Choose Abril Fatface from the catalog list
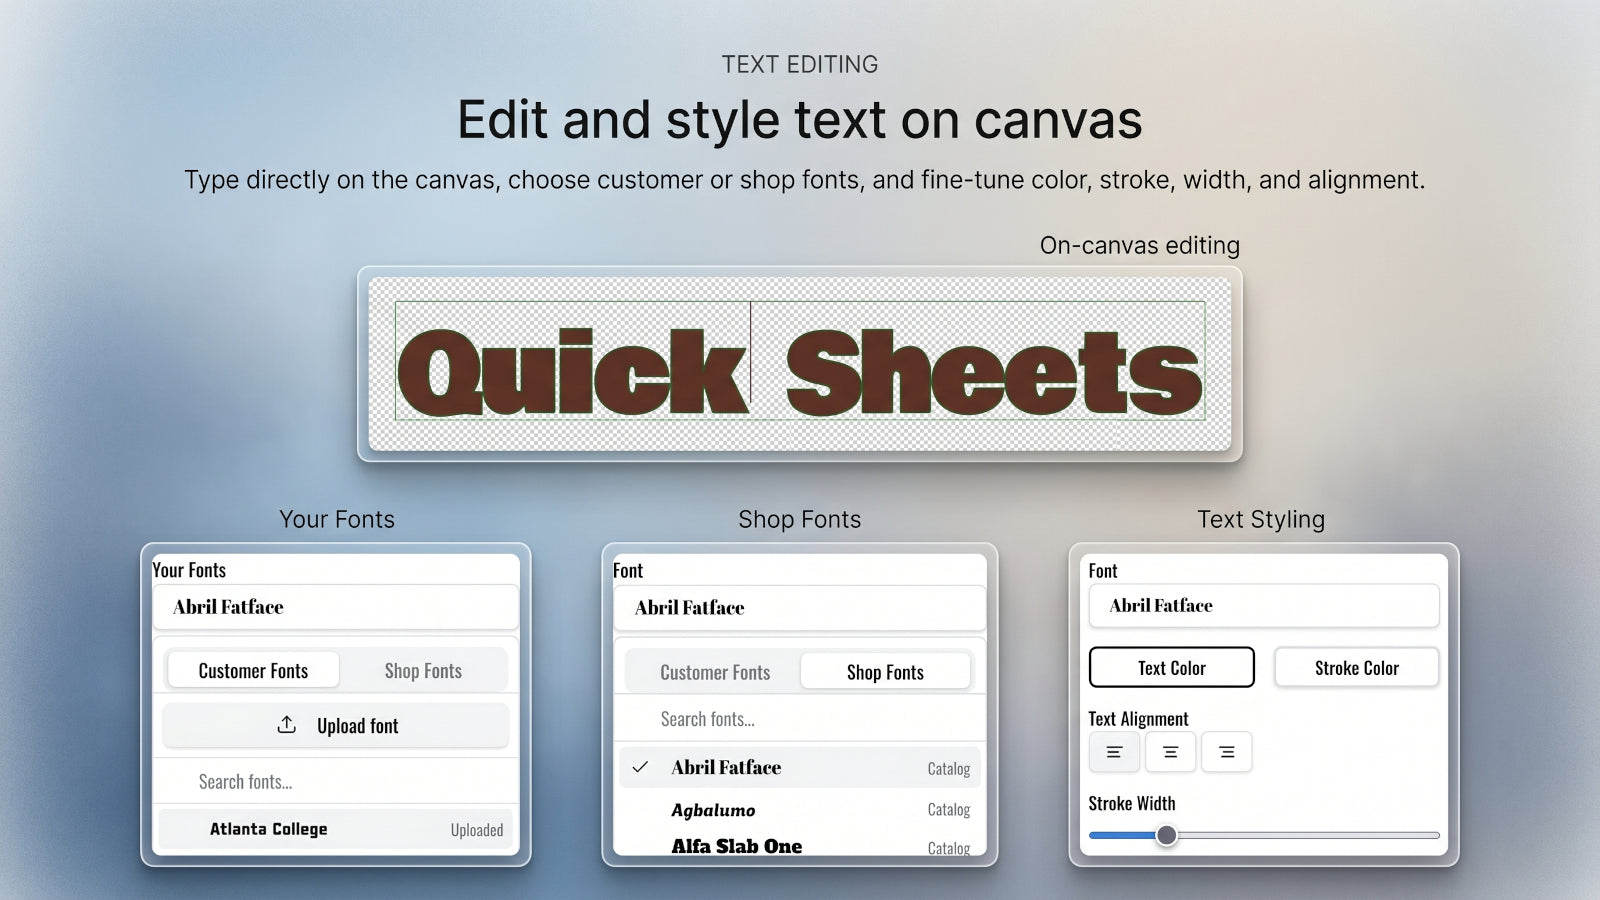The height and width of the screenshot is (900, 1600). 800,767
